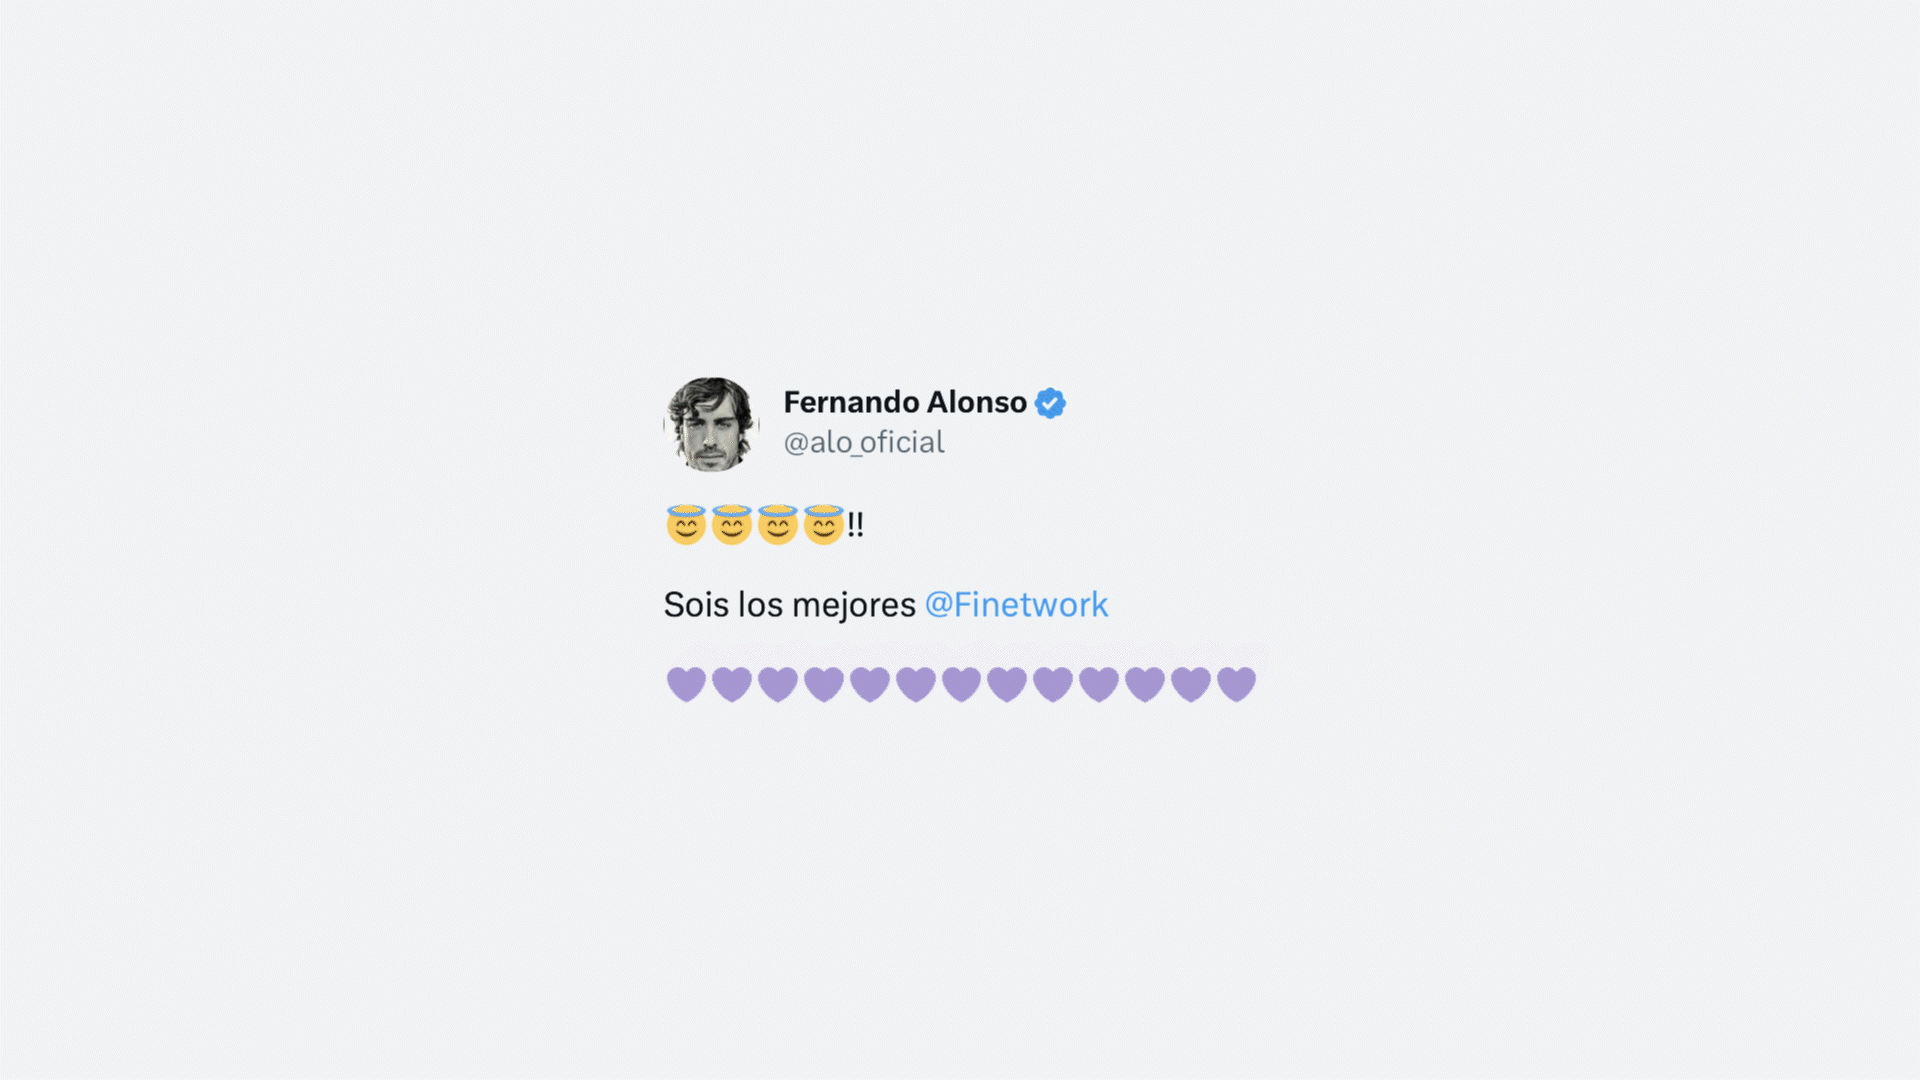Click the second-to-last purple heart
Image resolution: width=1920 pixels, height=1080 pixels.
tap(1191, 685)
